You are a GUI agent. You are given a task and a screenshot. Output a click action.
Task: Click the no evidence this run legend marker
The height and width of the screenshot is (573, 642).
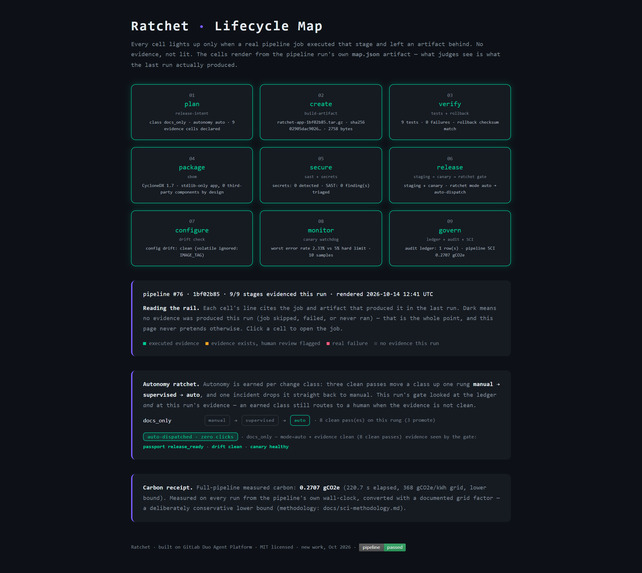coord(375,343)
